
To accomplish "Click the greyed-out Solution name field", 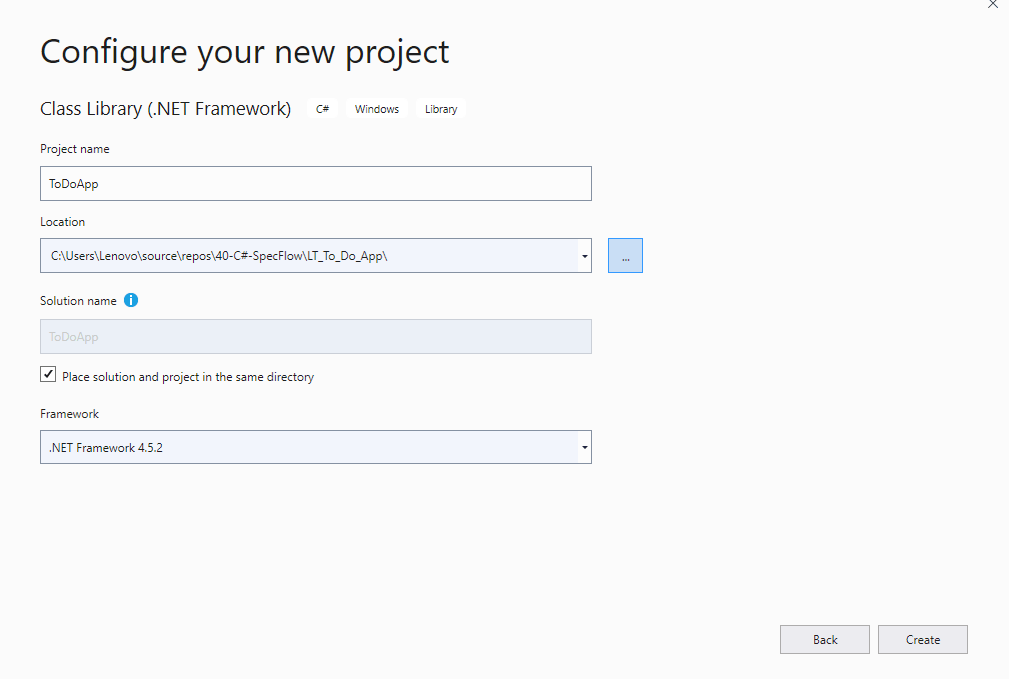I will tap(315, 337).
